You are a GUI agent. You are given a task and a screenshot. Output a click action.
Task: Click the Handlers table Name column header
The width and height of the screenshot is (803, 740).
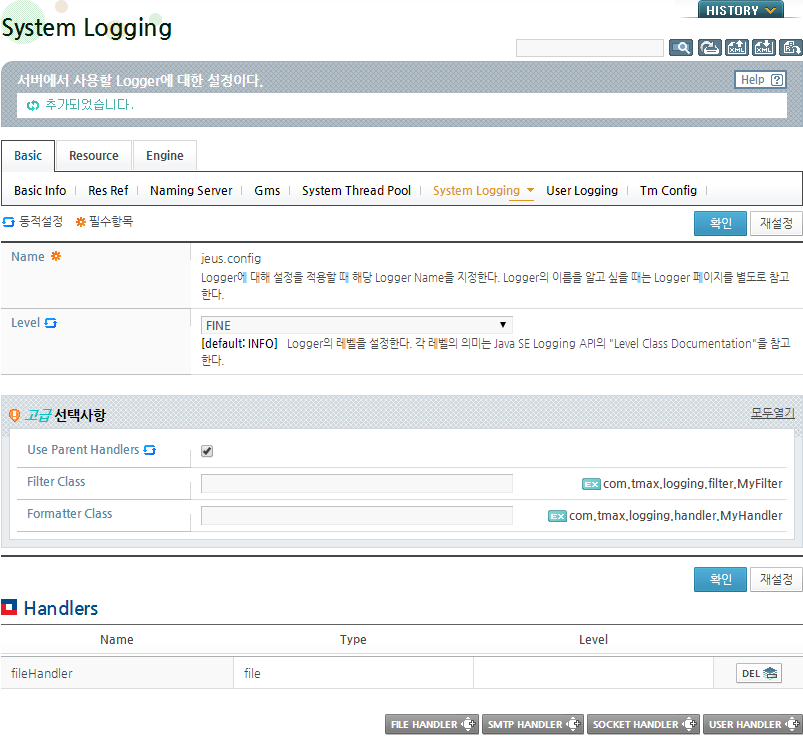pos(117,640)
